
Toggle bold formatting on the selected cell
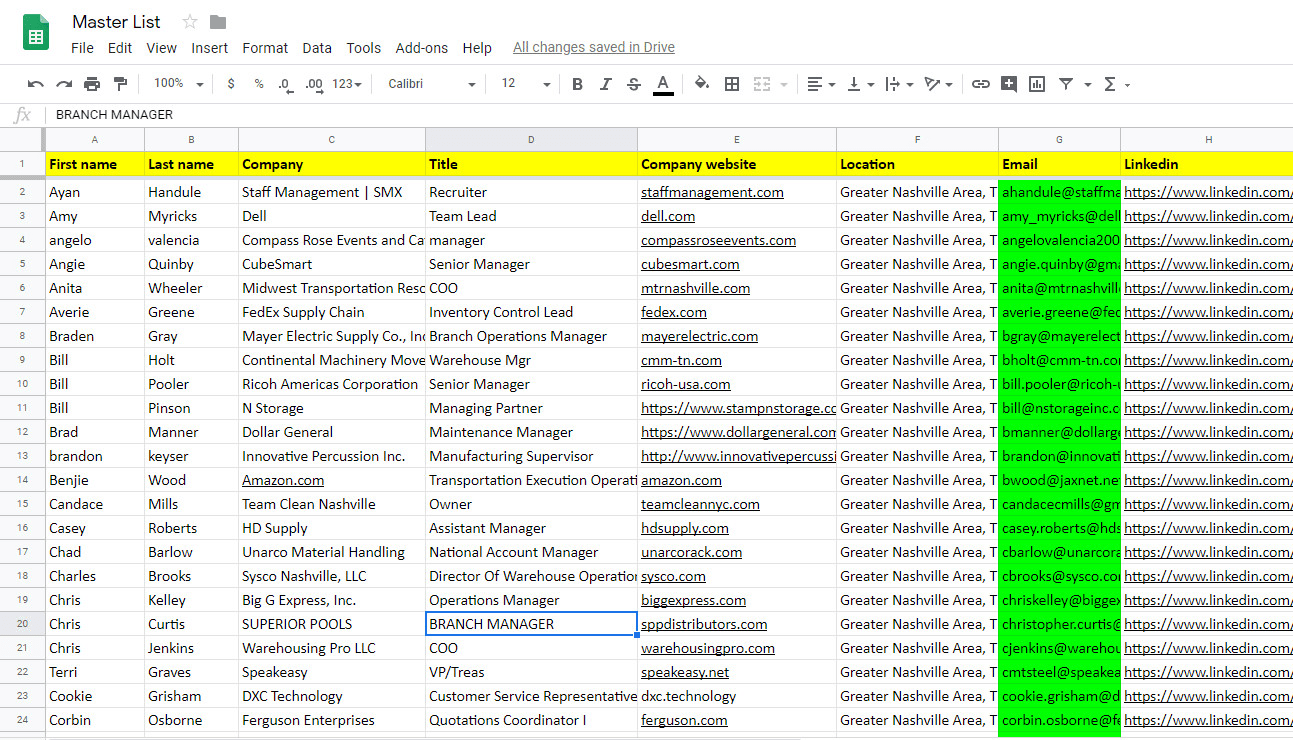[577, 84]
